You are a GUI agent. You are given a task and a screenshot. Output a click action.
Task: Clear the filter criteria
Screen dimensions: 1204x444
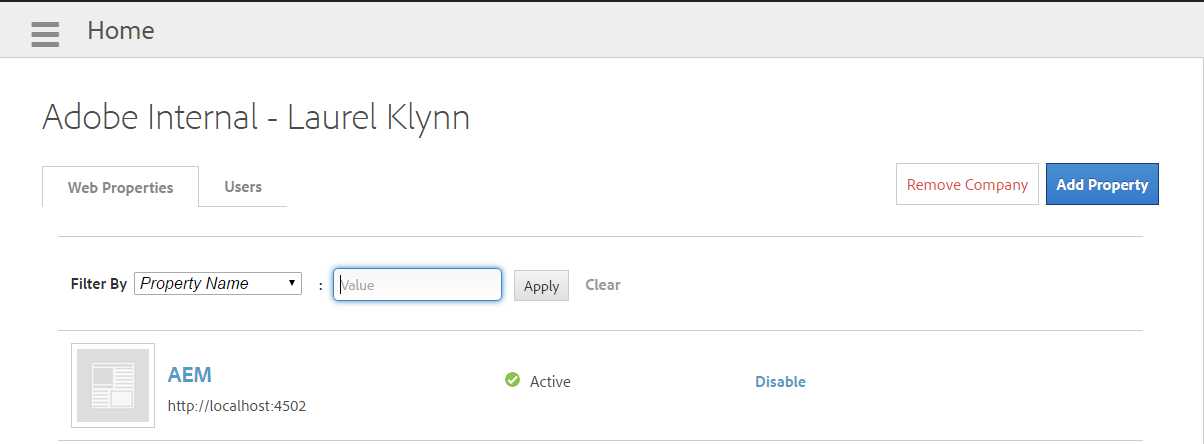[602, 285]
